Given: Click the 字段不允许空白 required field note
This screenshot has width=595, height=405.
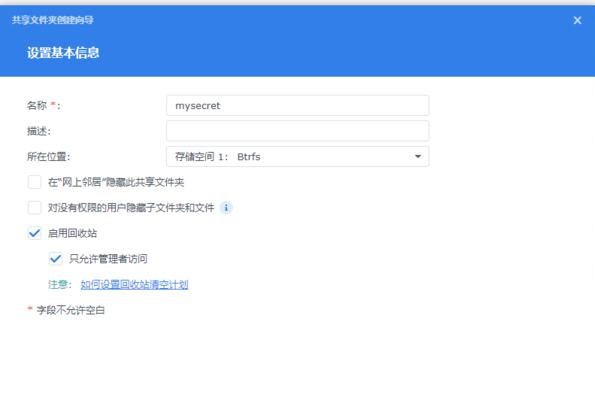Looking at the screenshot, I should (71, 310).
